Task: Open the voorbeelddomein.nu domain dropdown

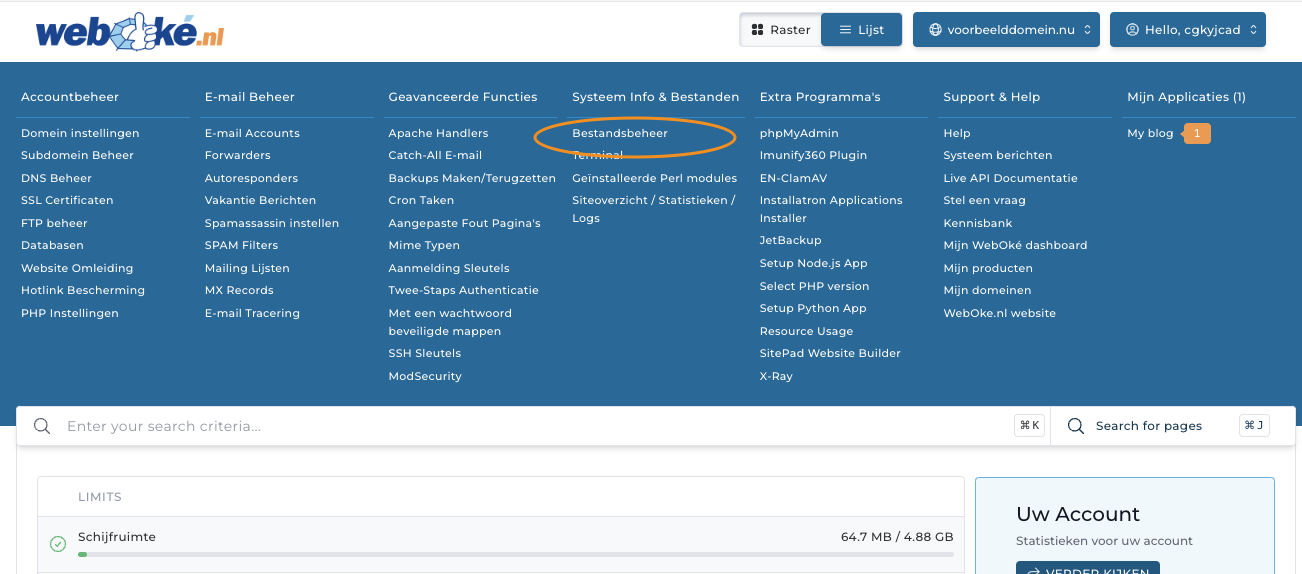Action: pos(1006,30)
